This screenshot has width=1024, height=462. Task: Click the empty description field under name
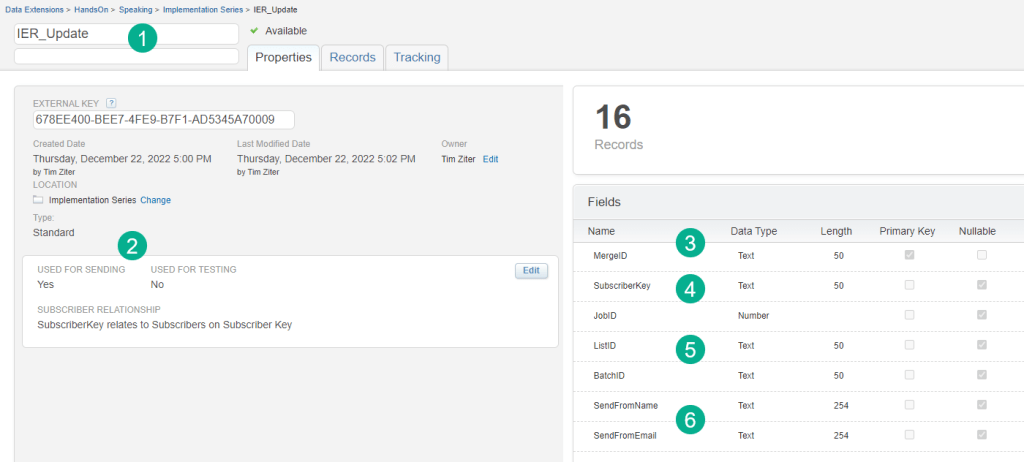126,56
